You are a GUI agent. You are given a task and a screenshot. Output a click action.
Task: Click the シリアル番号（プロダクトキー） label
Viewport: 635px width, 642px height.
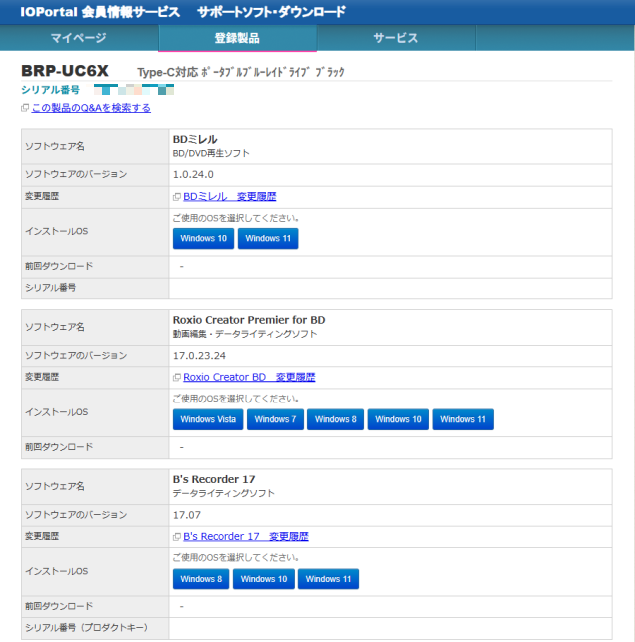pos(87,627)
